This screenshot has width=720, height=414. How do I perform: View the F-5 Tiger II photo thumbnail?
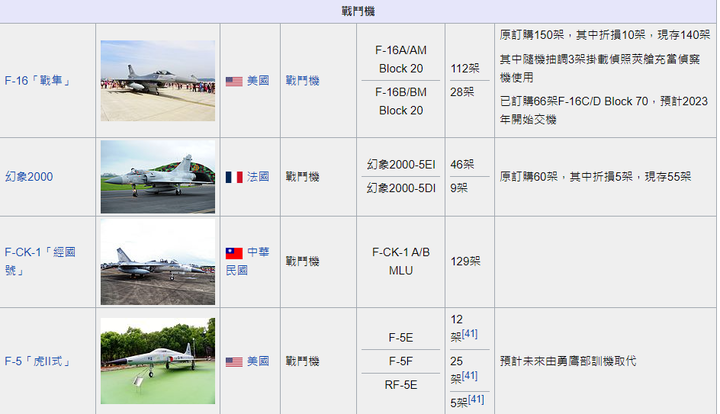tap(158, 361)
